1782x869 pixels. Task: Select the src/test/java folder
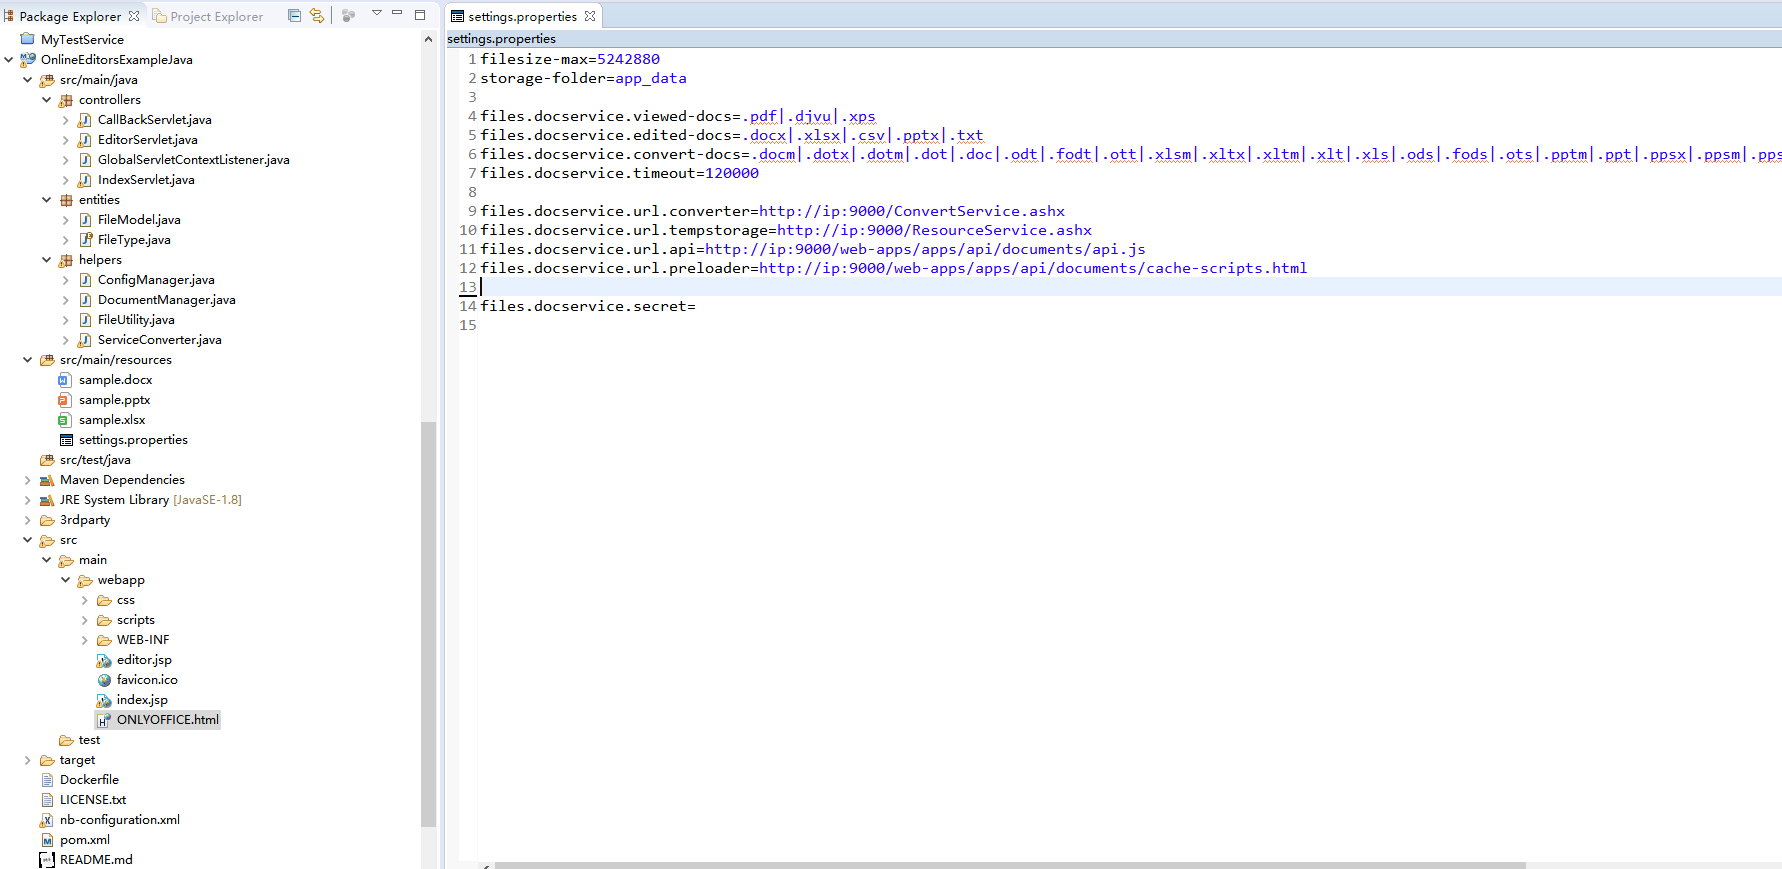[x=94, y=460]
